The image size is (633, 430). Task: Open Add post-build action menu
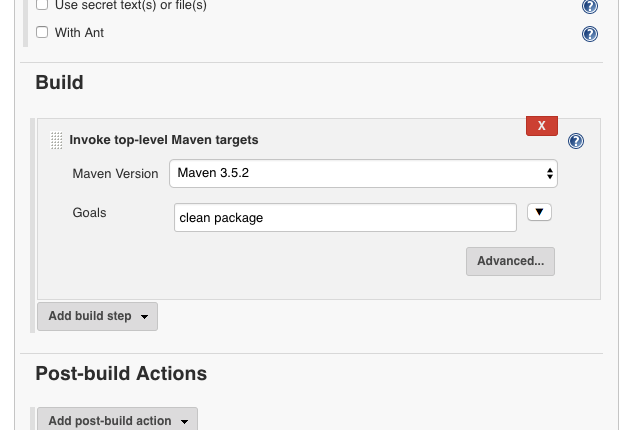117,420
